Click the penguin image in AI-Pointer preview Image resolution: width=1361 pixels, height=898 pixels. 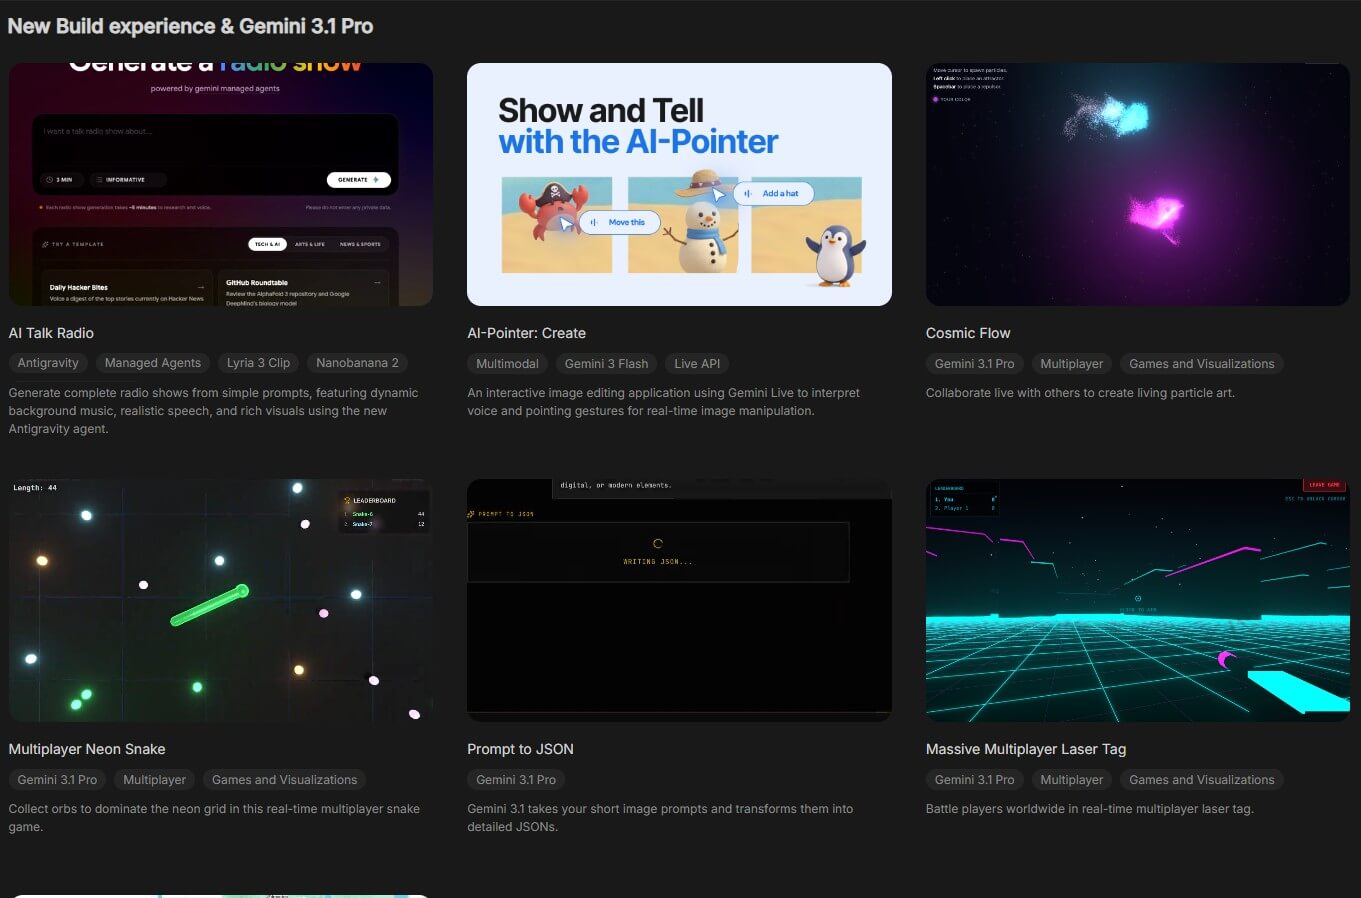click(835, 255)
